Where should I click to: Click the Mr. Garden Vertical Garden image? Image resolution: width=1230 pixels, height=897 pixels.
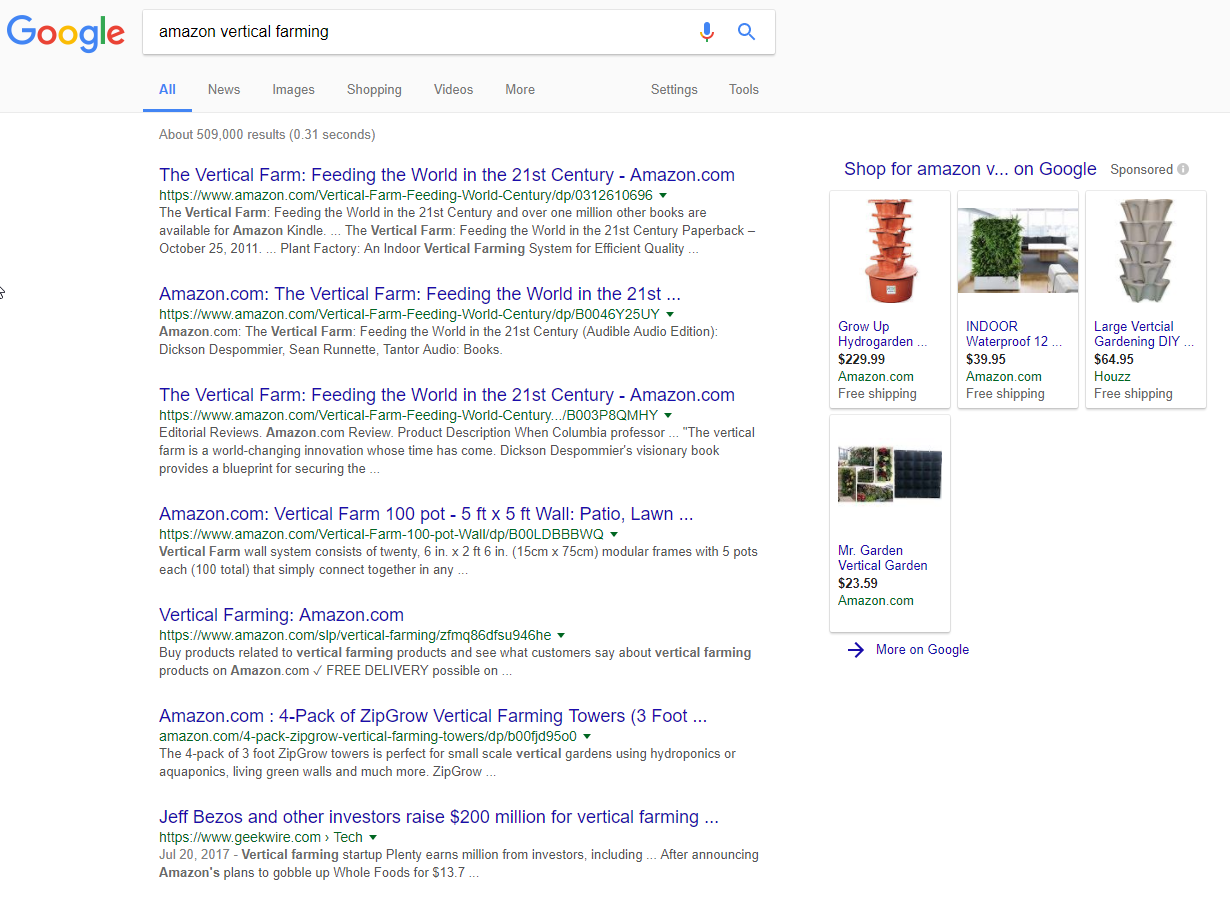[x=890, y=475]
